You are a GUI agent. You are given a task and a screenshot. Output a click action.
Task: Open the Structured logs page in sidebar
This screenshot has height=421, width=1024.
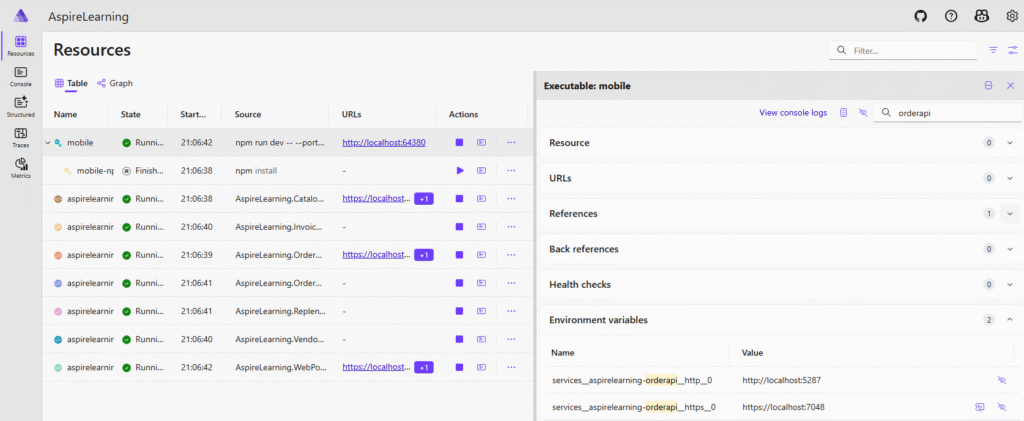click(20, 107)
